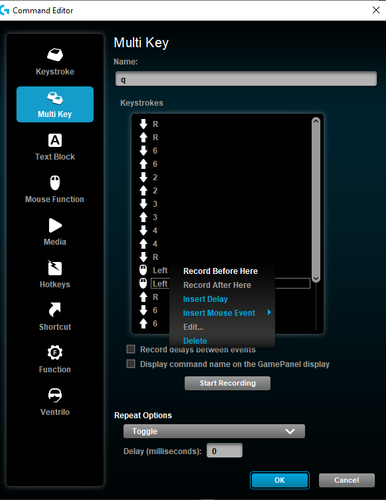
Task: Click the Cancel button
Action: tap(347, 480)
